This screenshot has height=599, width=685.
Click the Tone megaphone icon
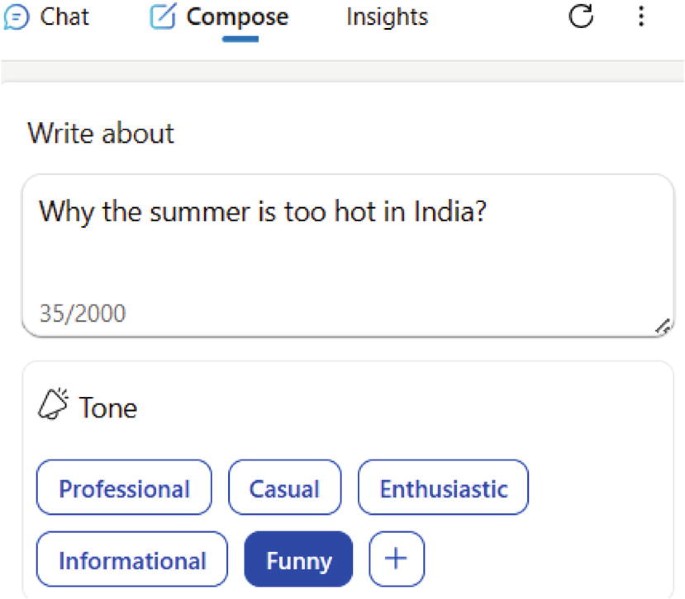pos(53,404)
